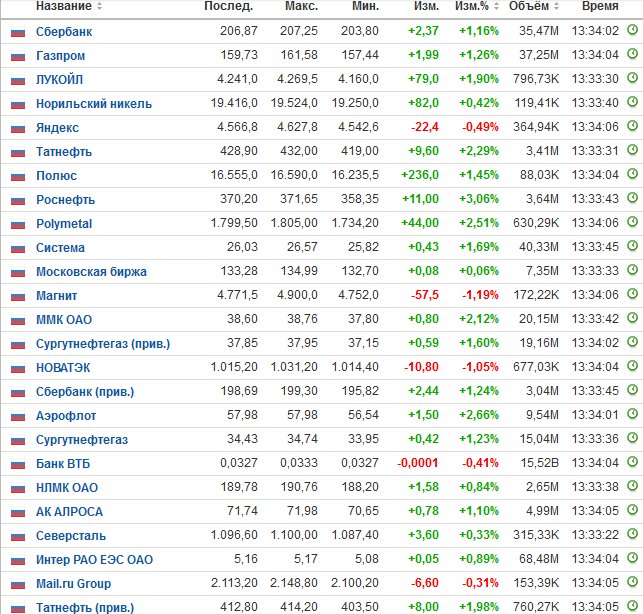Click the Russian flag beside Сбербанк (прив.)
This screenshot has height=614, width=643.
(18, 393)
